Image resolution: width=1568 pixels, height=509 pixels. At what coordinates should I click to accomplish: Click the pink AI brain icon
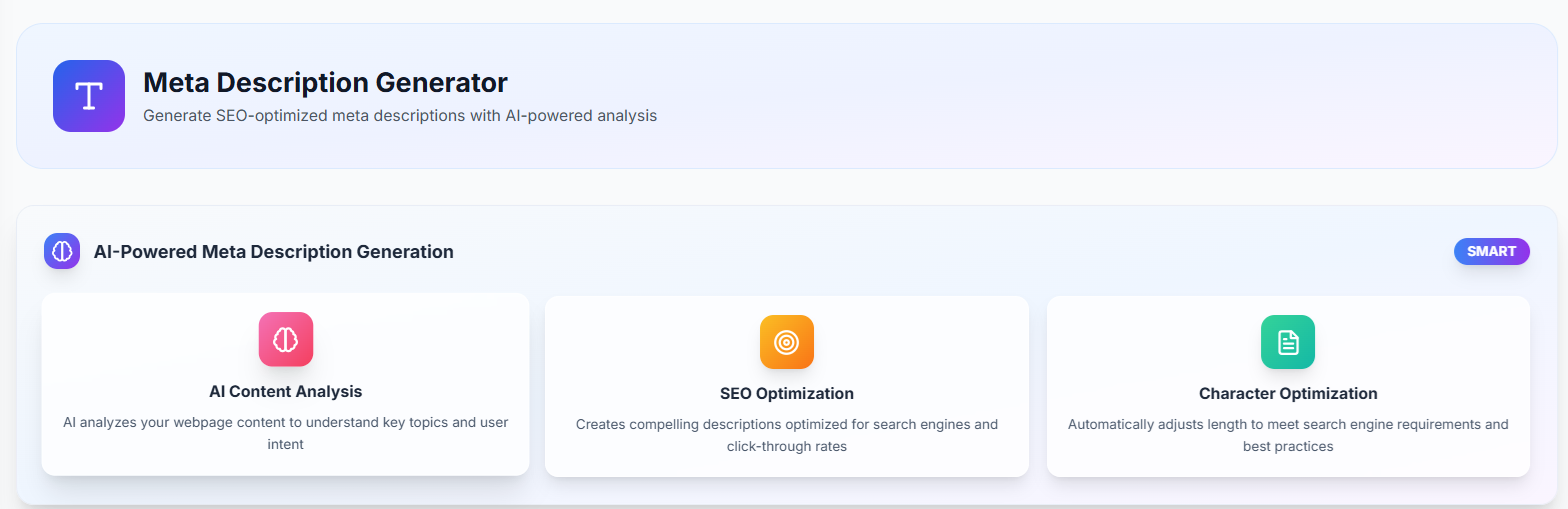coord(286,339)
